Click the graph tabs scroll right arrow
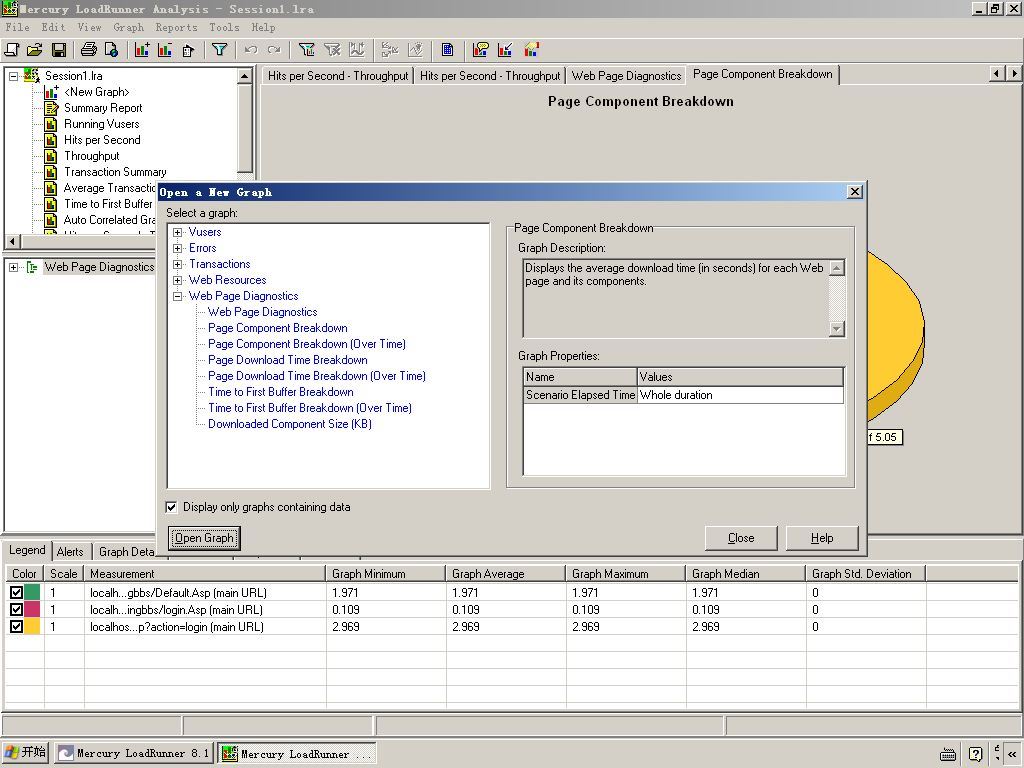1024x768 pixels. (1014, 74)
